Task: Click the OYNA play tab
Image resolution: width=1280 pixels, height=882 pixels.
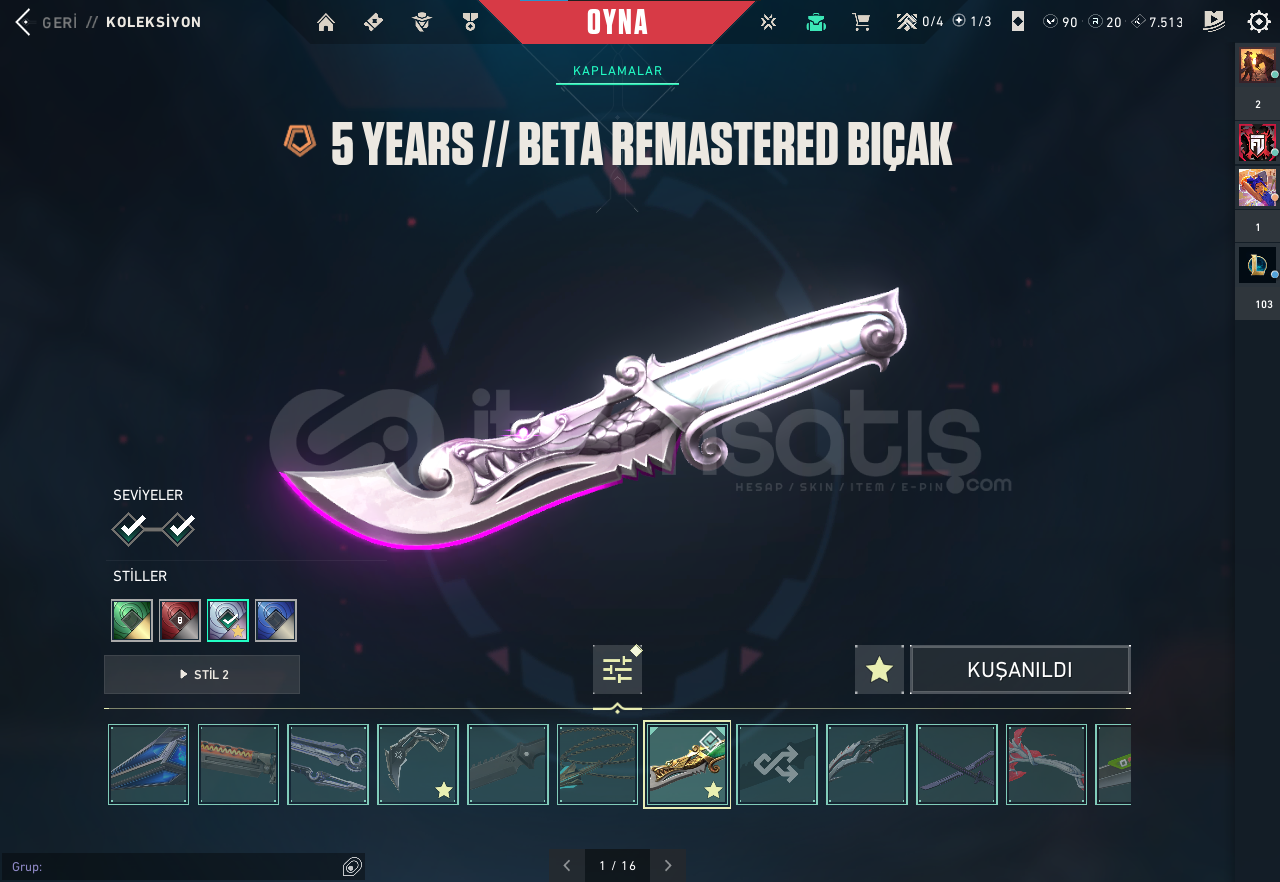Action: coord(617,21)
